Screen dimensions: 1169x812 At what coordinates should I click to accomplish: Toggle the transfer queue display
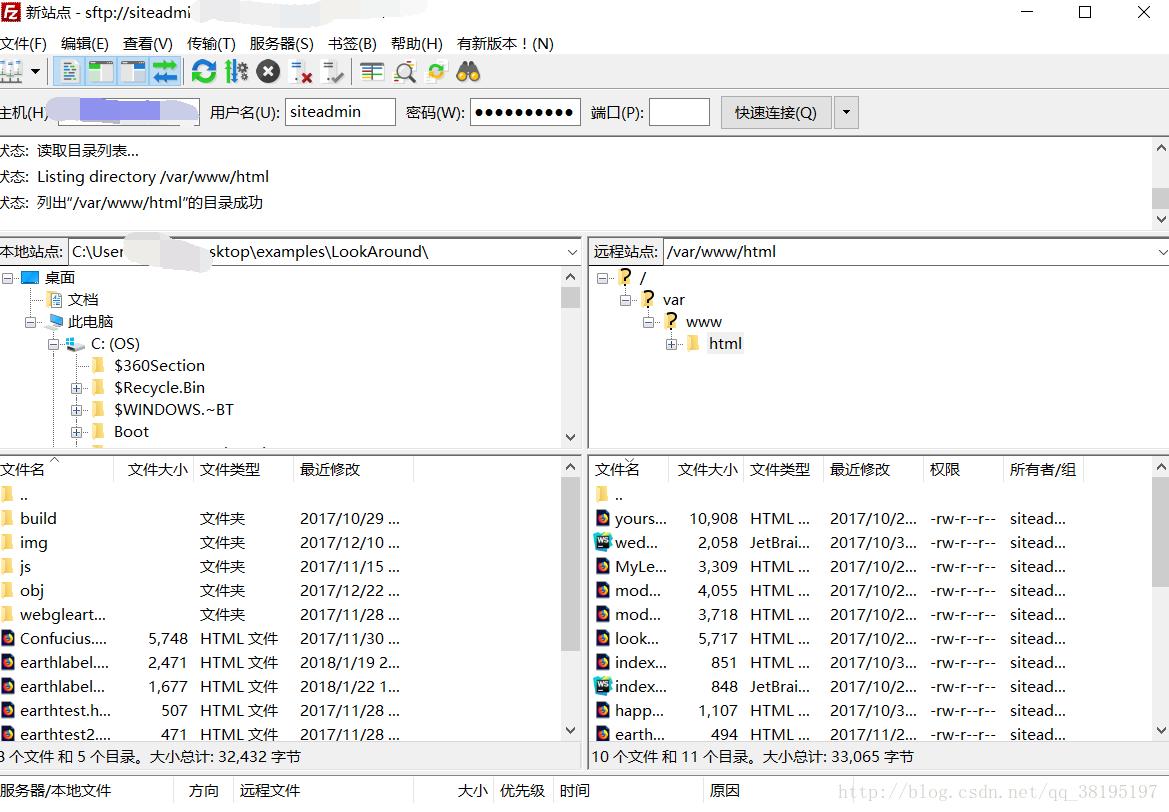[x=165, y=72]
